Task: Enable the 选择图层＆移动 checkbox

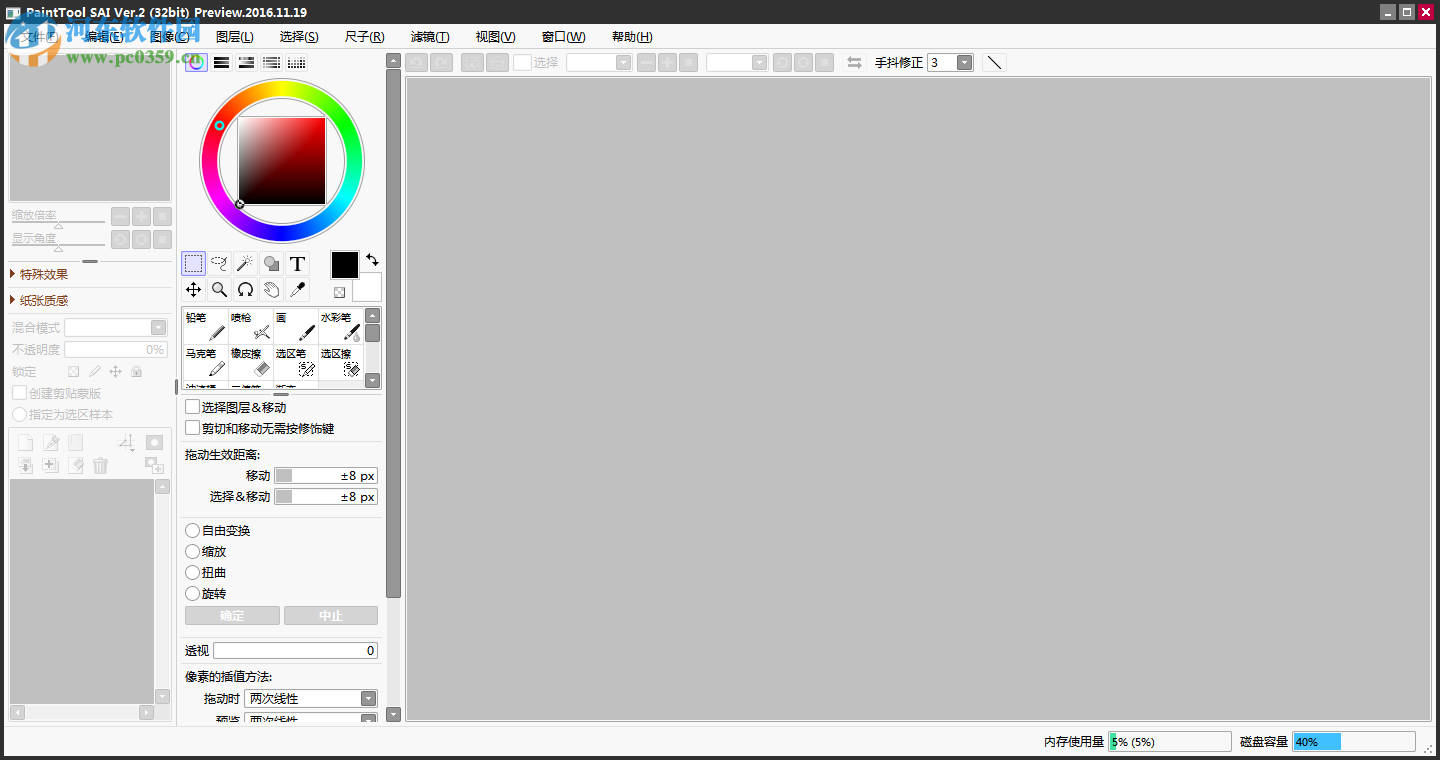Action: coord(192,406)
